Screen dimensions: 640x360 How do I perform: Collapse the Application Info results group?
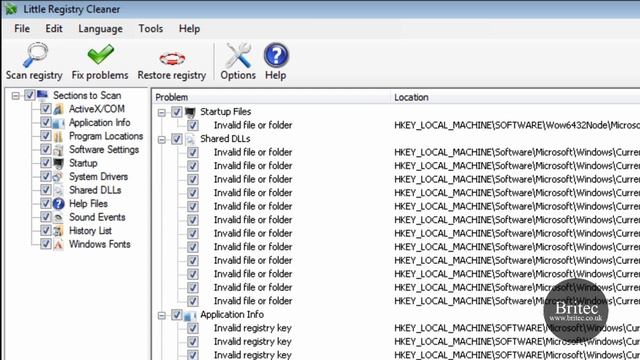pyautogui.click(x=162, y=315)
